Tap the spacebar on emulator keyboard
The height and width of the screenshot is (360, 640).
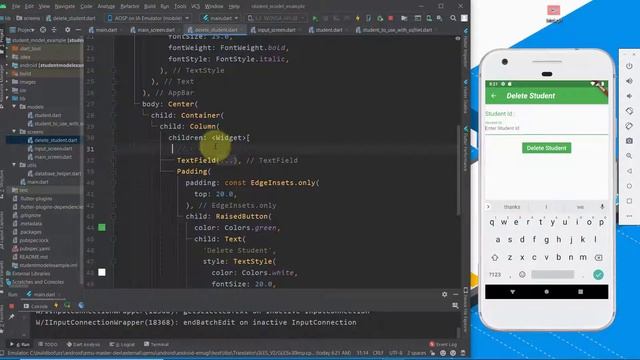[553, 275]
